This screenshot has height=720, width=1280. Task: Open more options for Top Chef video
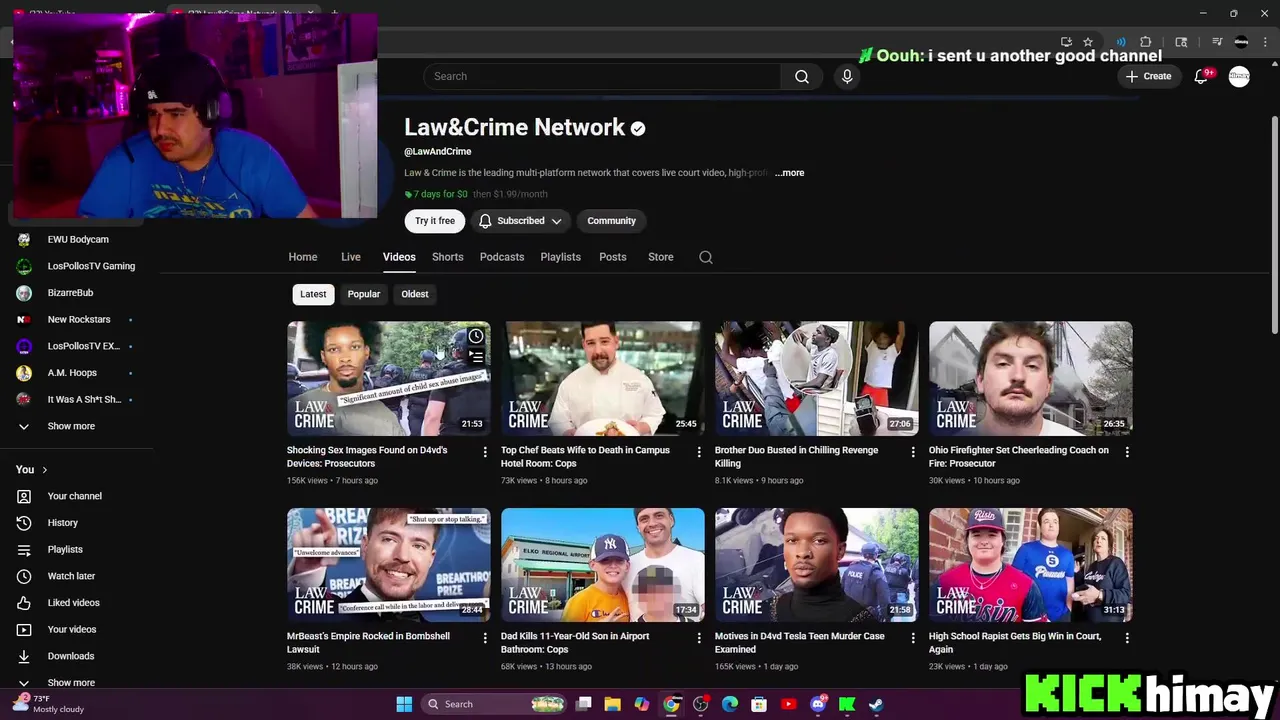click(699, 452)
